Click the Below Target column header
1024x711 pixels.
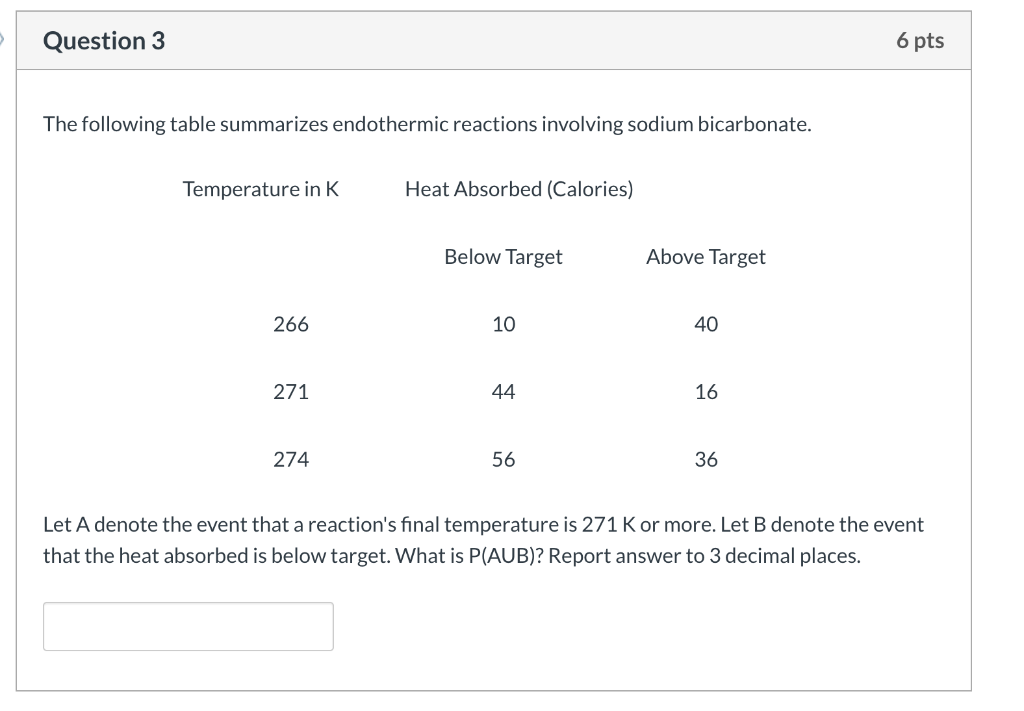[503, 256]
